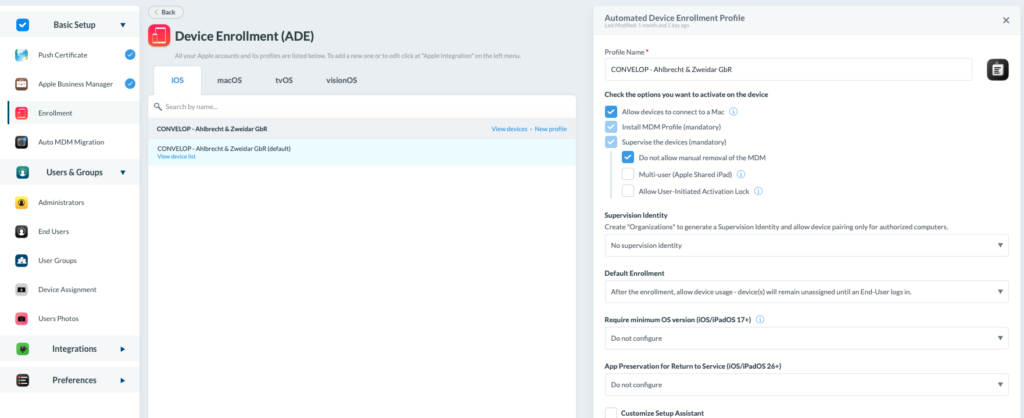Click info icon next to Multi-user option

click(741, 174)
